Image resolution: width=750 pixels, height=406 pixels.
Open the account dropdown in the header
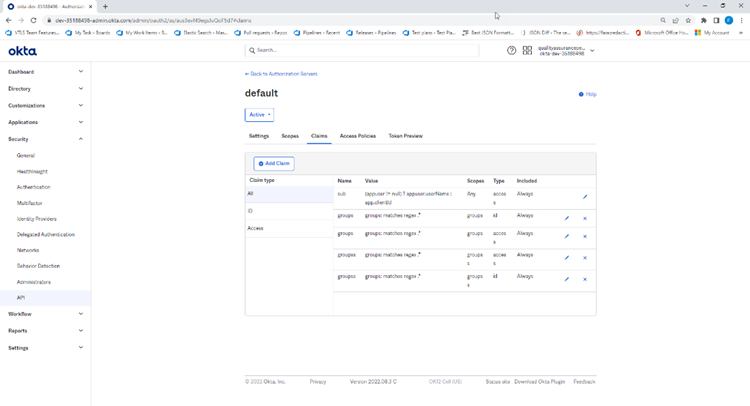pos(566,51)
